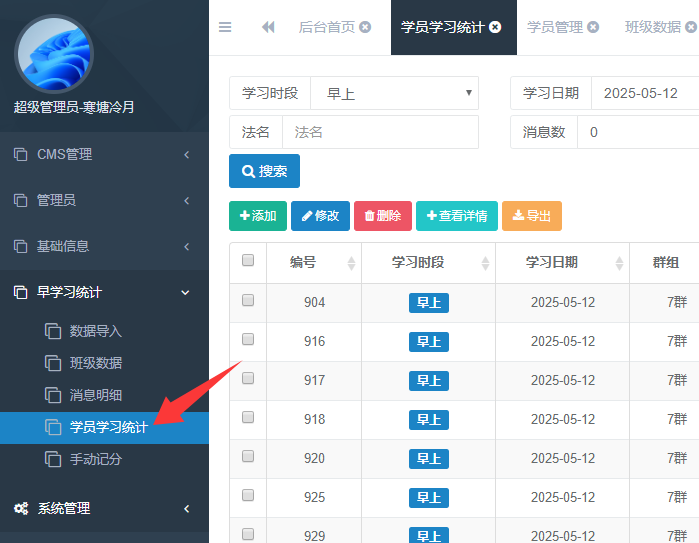Close the 后台首页 tab
The width and height of the screenshot is (699, 543).
[x=365, y=27]
